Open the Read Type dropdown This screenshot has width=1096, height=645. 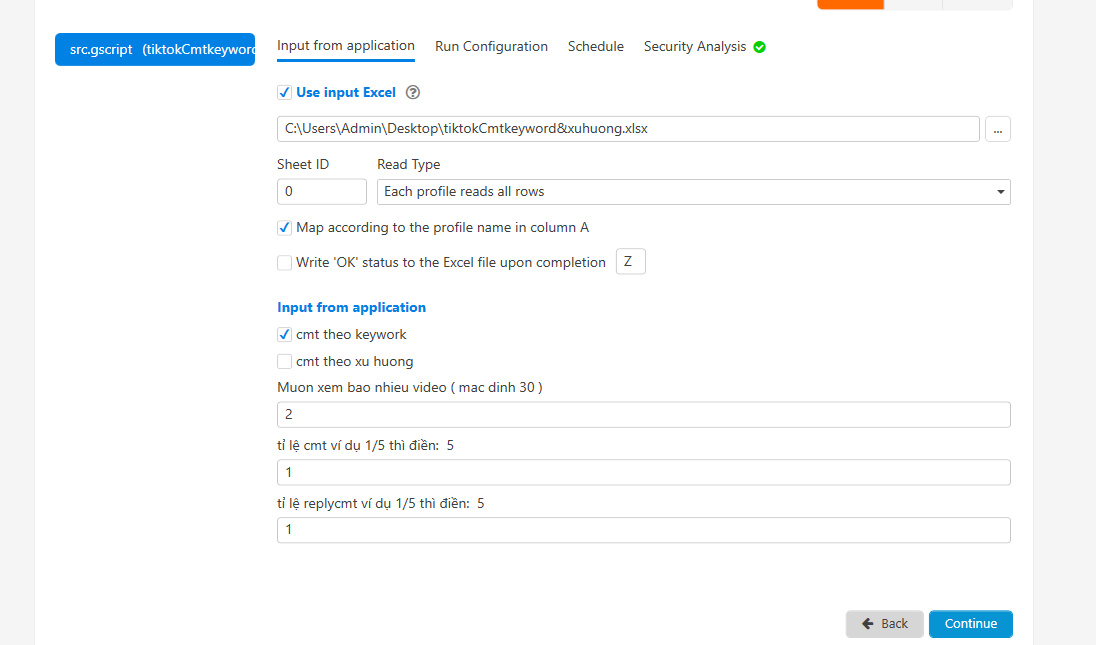point(693,192)
